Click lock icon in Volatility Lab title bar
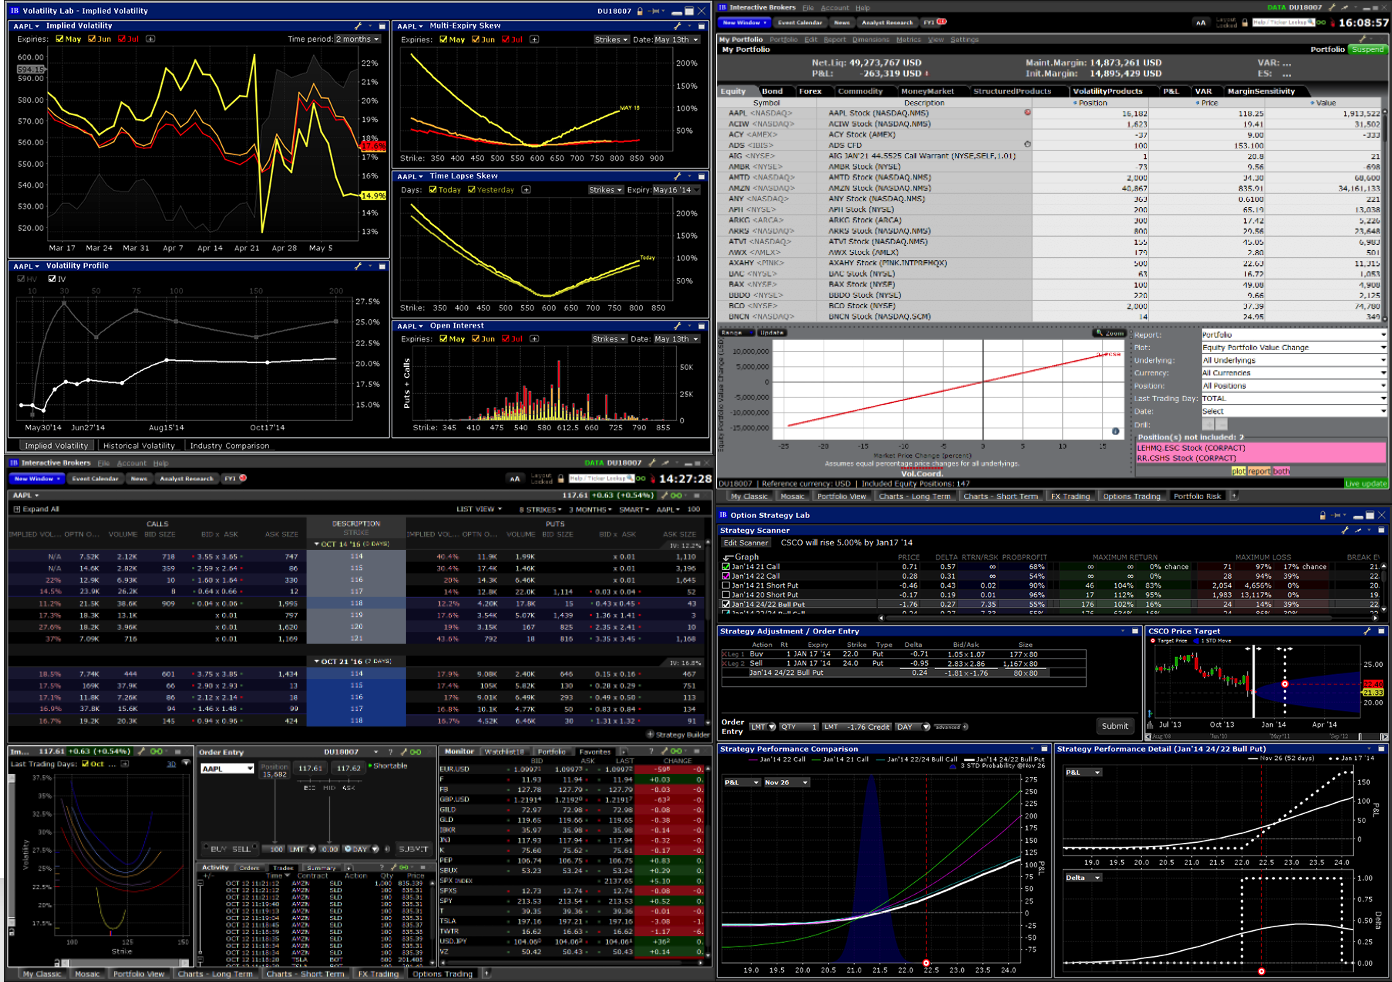Viewport: 1392px width, 982px height. click(641, 11)
